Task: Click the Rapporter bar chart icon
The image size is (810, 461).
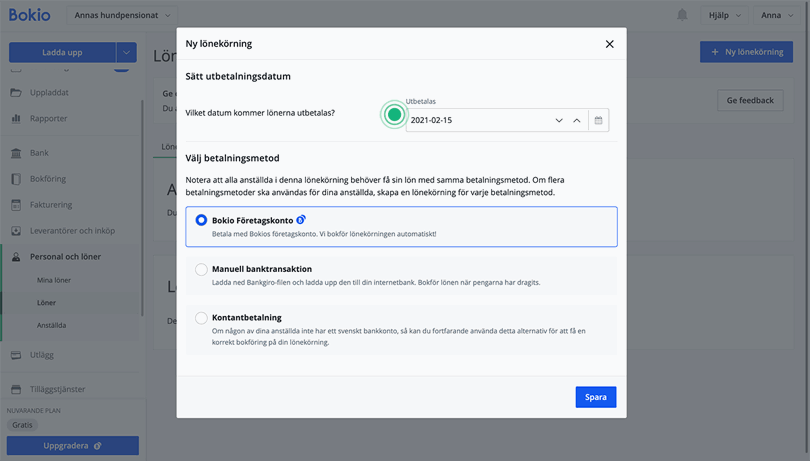Action: (x=16, y=118)
